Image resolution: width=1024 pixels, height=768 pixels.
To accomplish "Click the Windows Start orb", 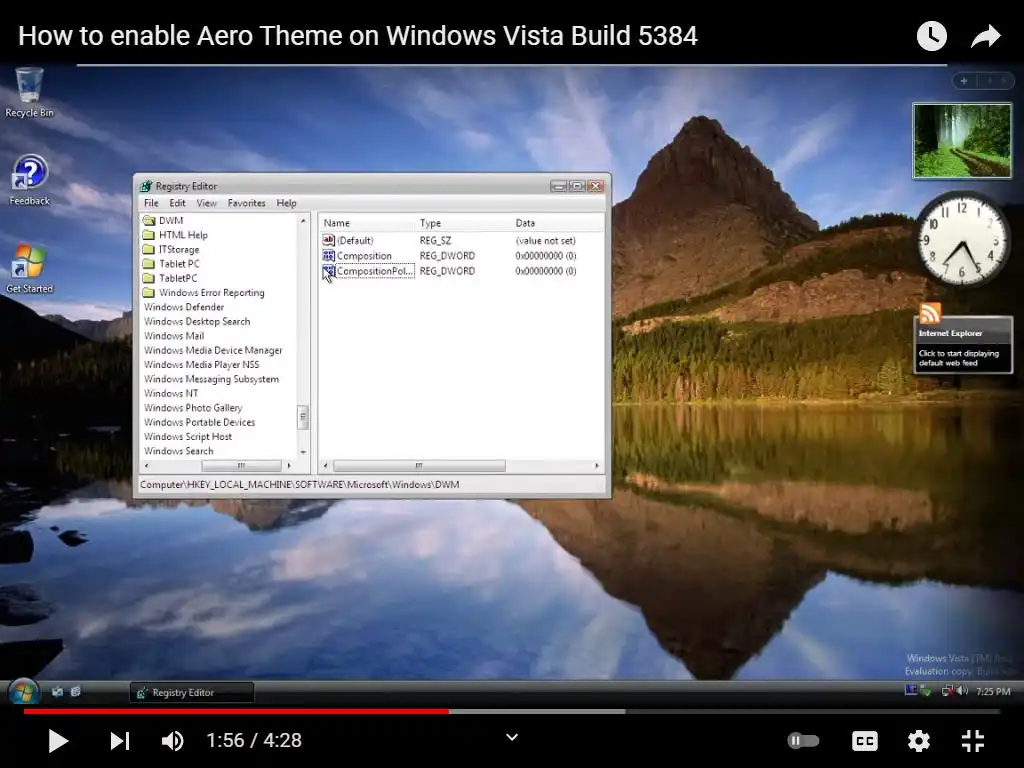I will 24,692.
